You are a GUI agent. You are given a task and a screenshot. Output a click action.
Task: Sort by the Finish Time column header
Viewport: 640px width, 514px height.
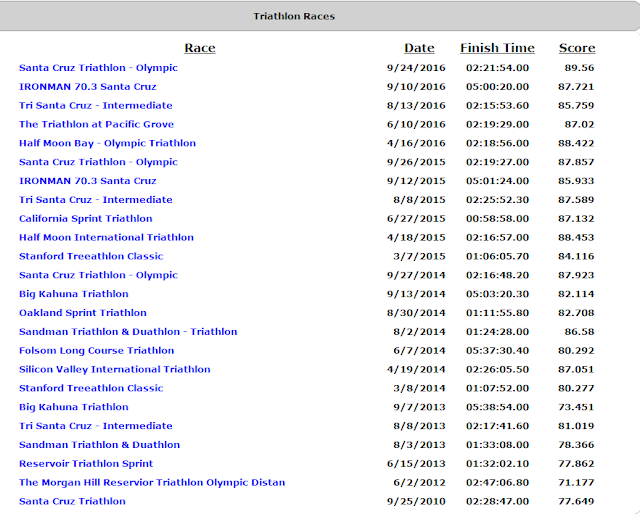[497, 48]
